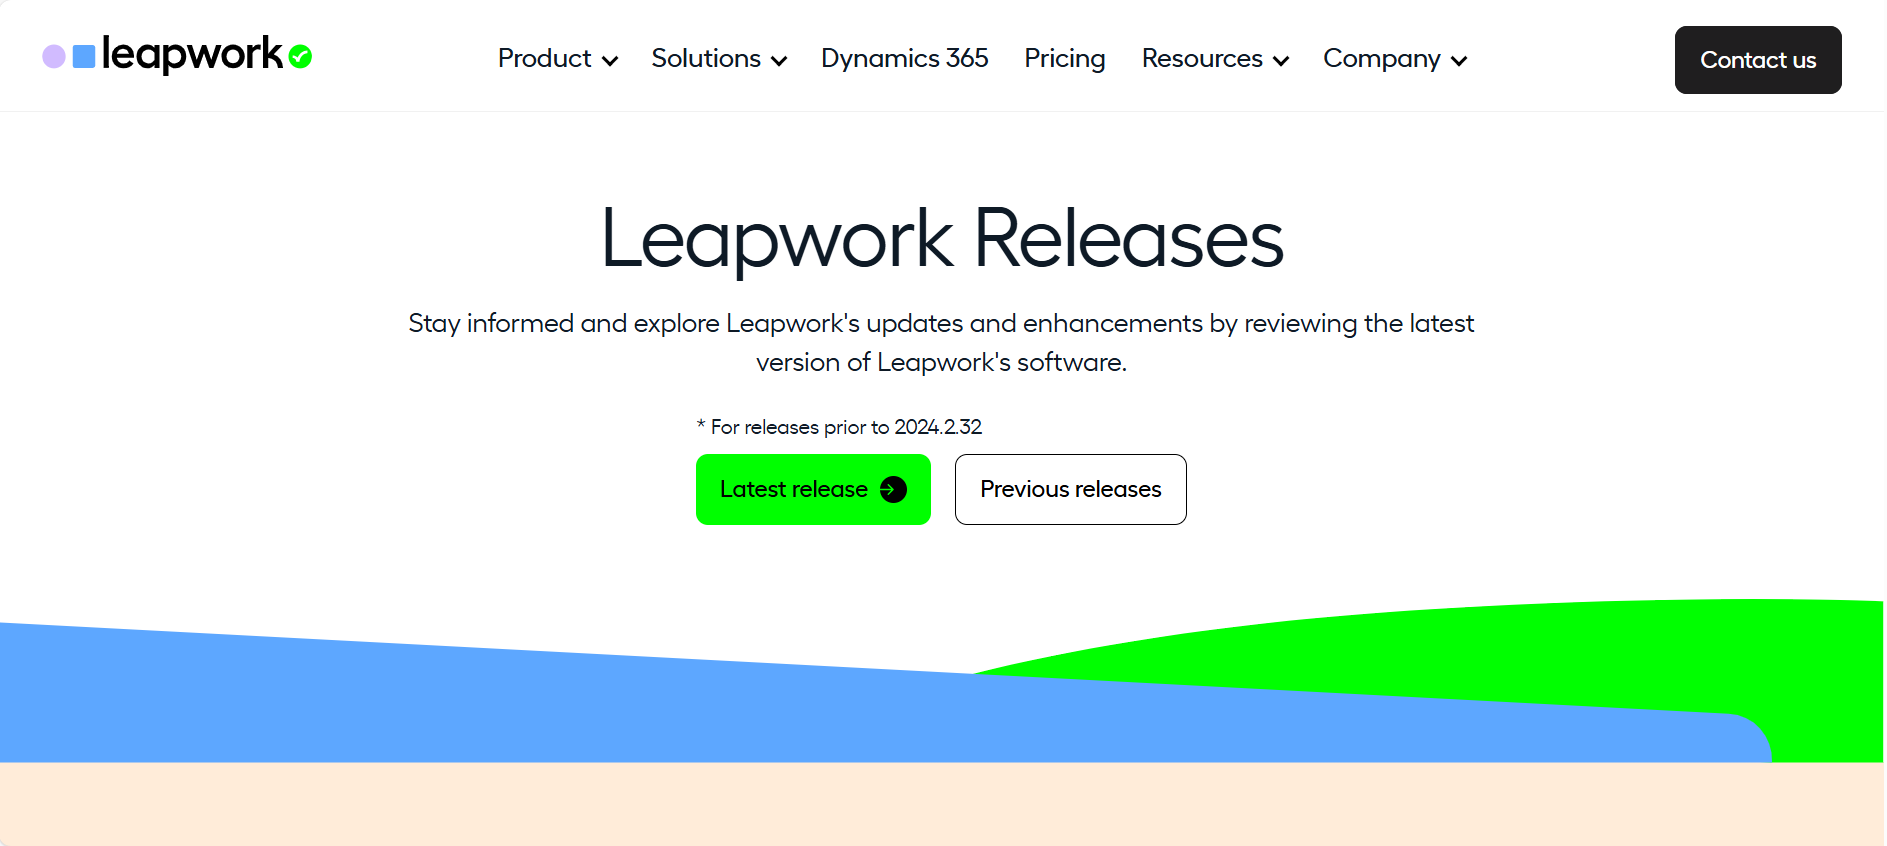The image size is (1887, 846).
Task: Open the Pricing page
Action: point(1064,59)
